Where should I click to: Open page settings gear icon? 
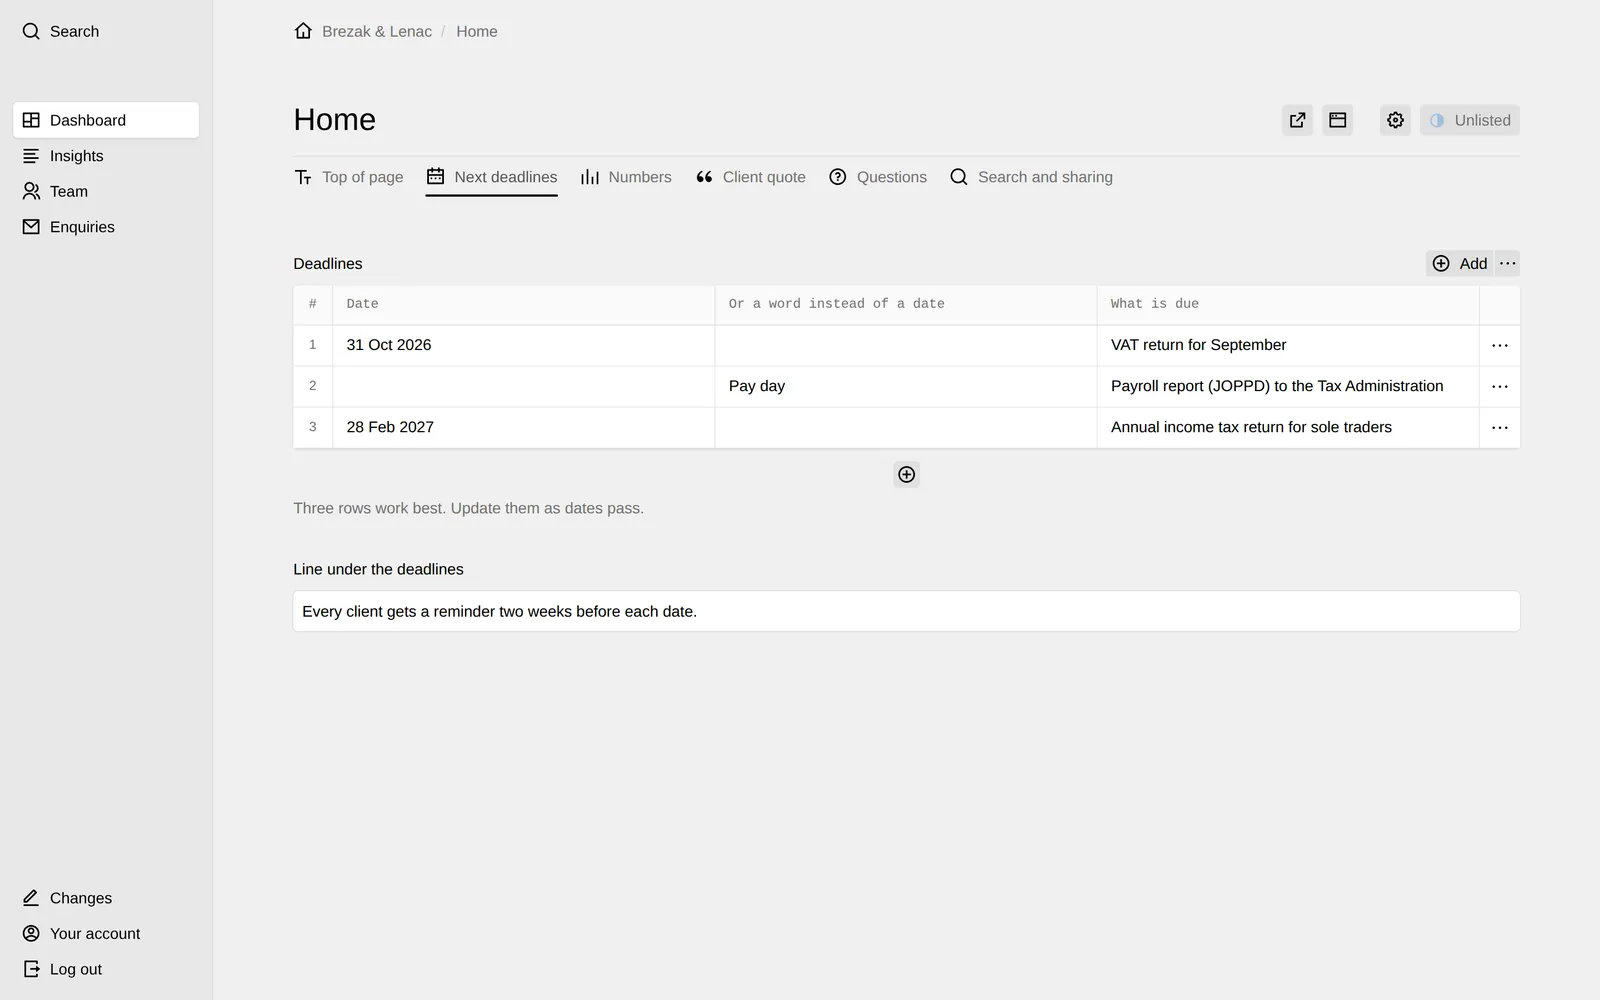click(1395, 120)
